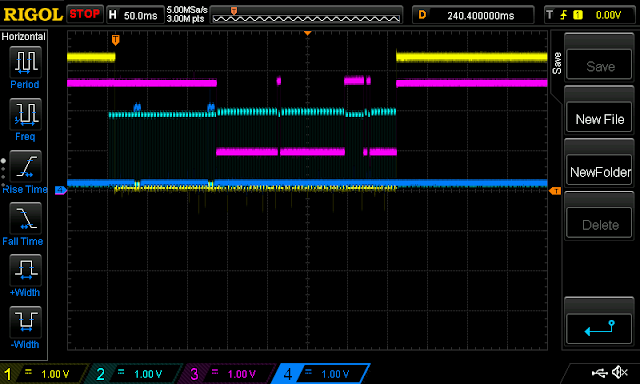This screenshot has height=384, width=640.
Task: Click the 5.00MSa/s sample rate readout
Action: pyautogui.click(x=187, y=10)
